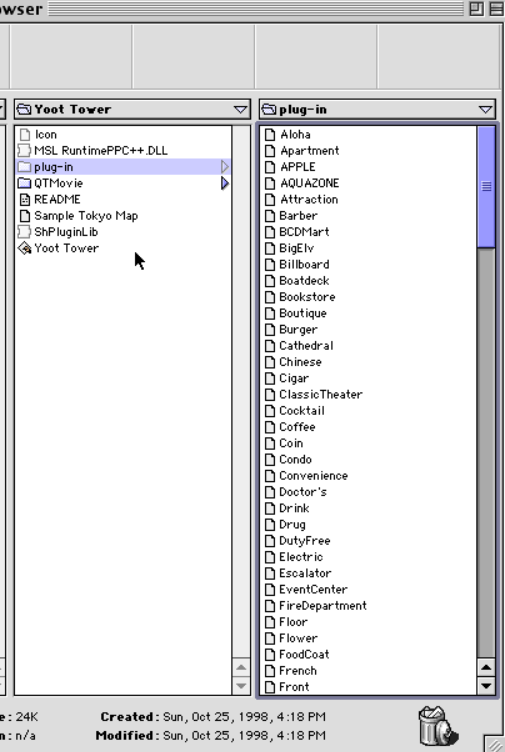Click the Sample Tokyo Map file icon
The image size is (505, 752).
25,215
